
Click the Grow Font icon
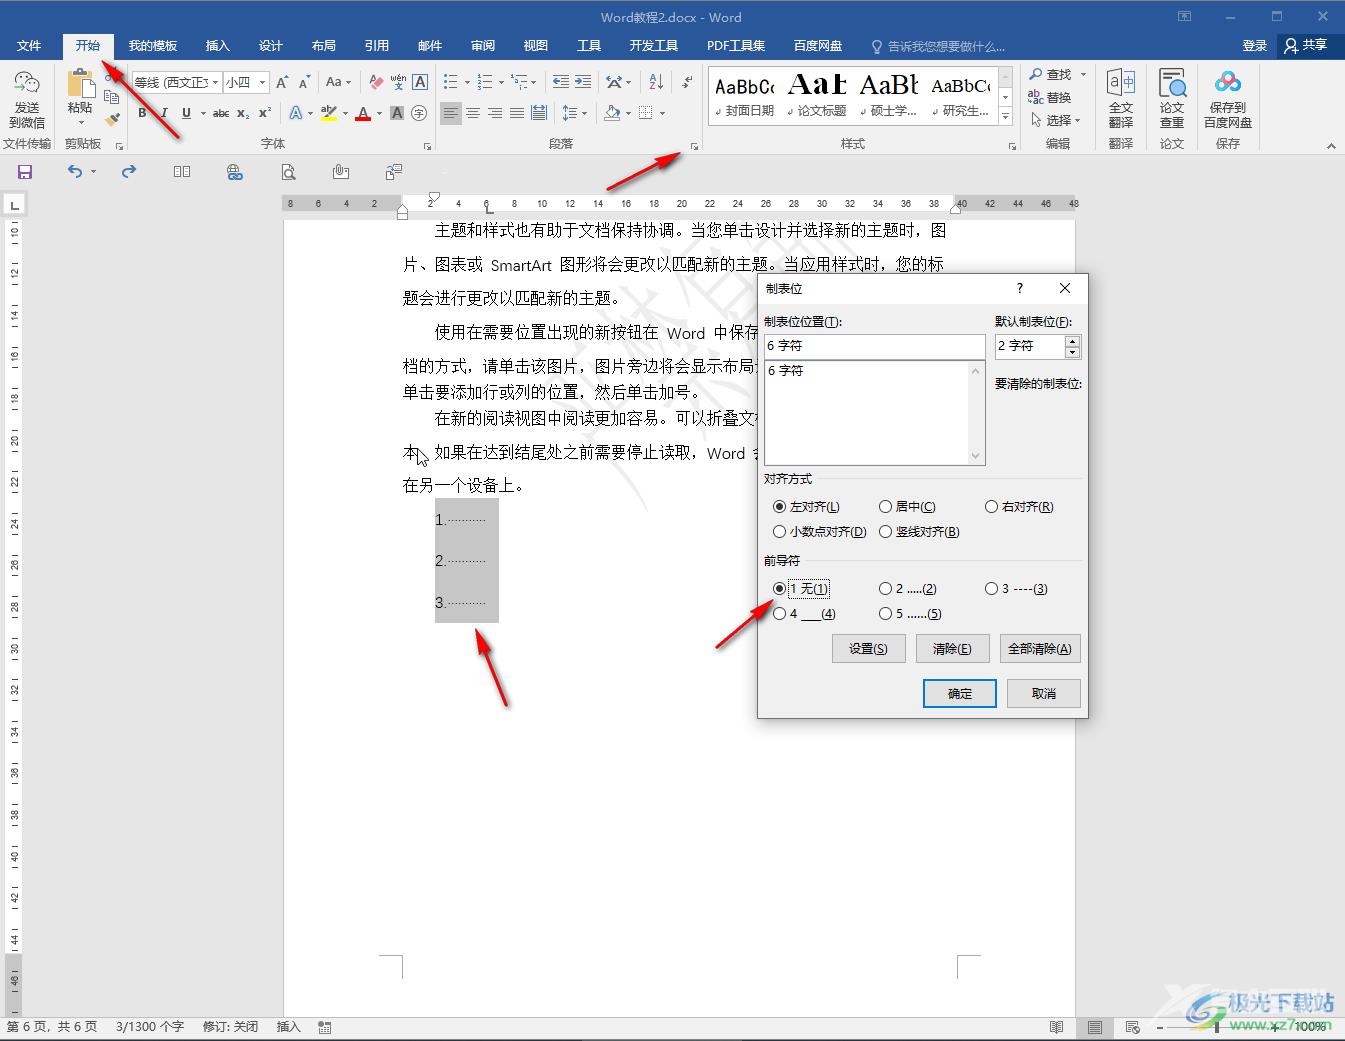282,82
